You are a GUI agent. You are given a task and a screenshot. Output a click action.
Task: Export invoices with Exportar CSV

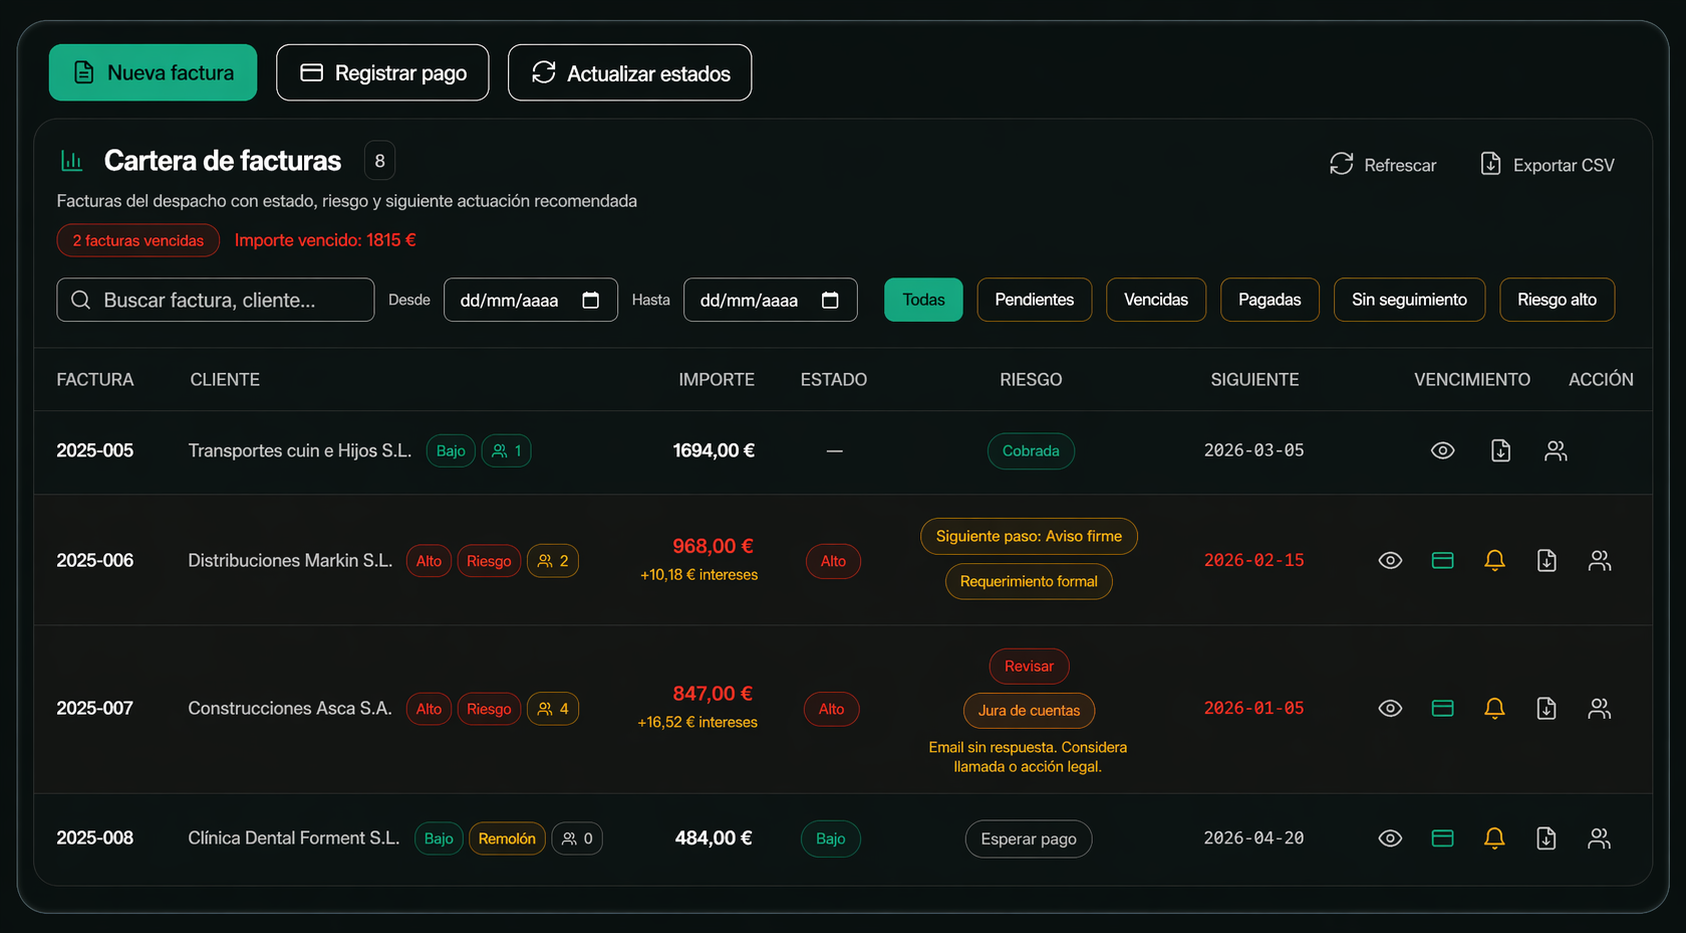coord(1548,164)
